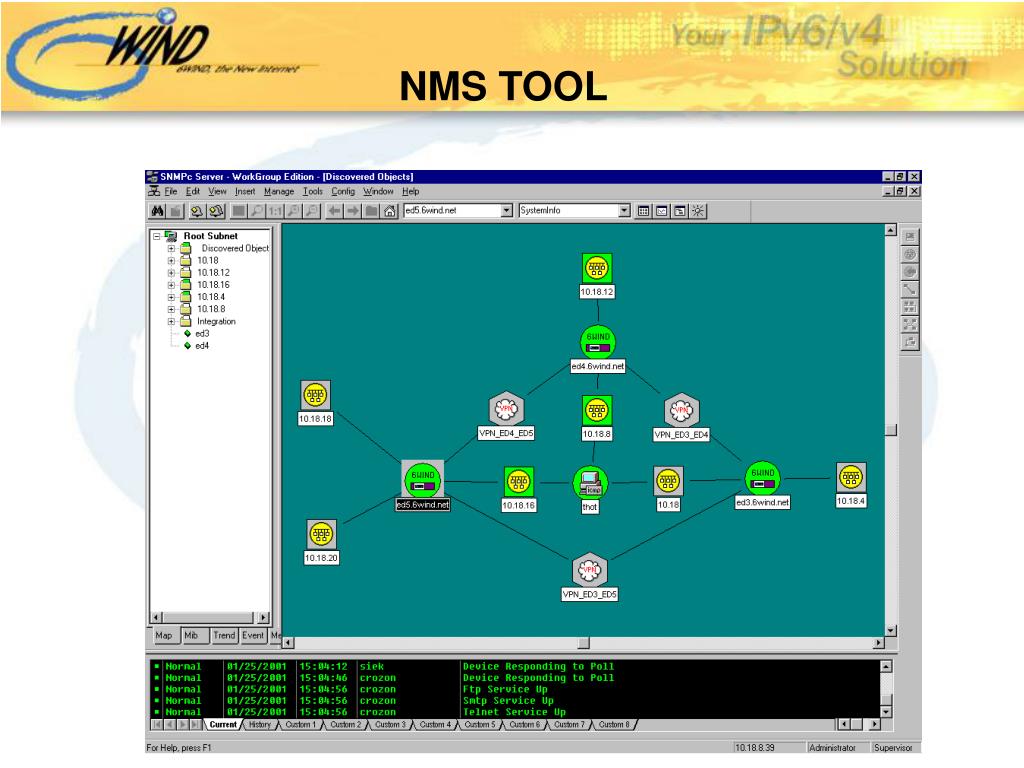Select the ed3 item in tree
The width and height of the screenshot is (1024, 768).
[x=202, y=334]
